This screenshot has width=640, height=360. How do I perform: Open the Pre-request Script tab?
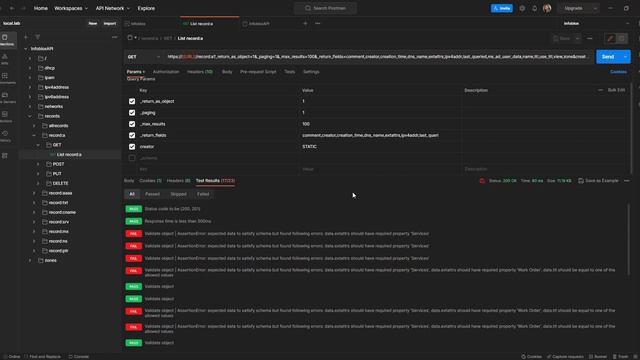tap(258, 72)
